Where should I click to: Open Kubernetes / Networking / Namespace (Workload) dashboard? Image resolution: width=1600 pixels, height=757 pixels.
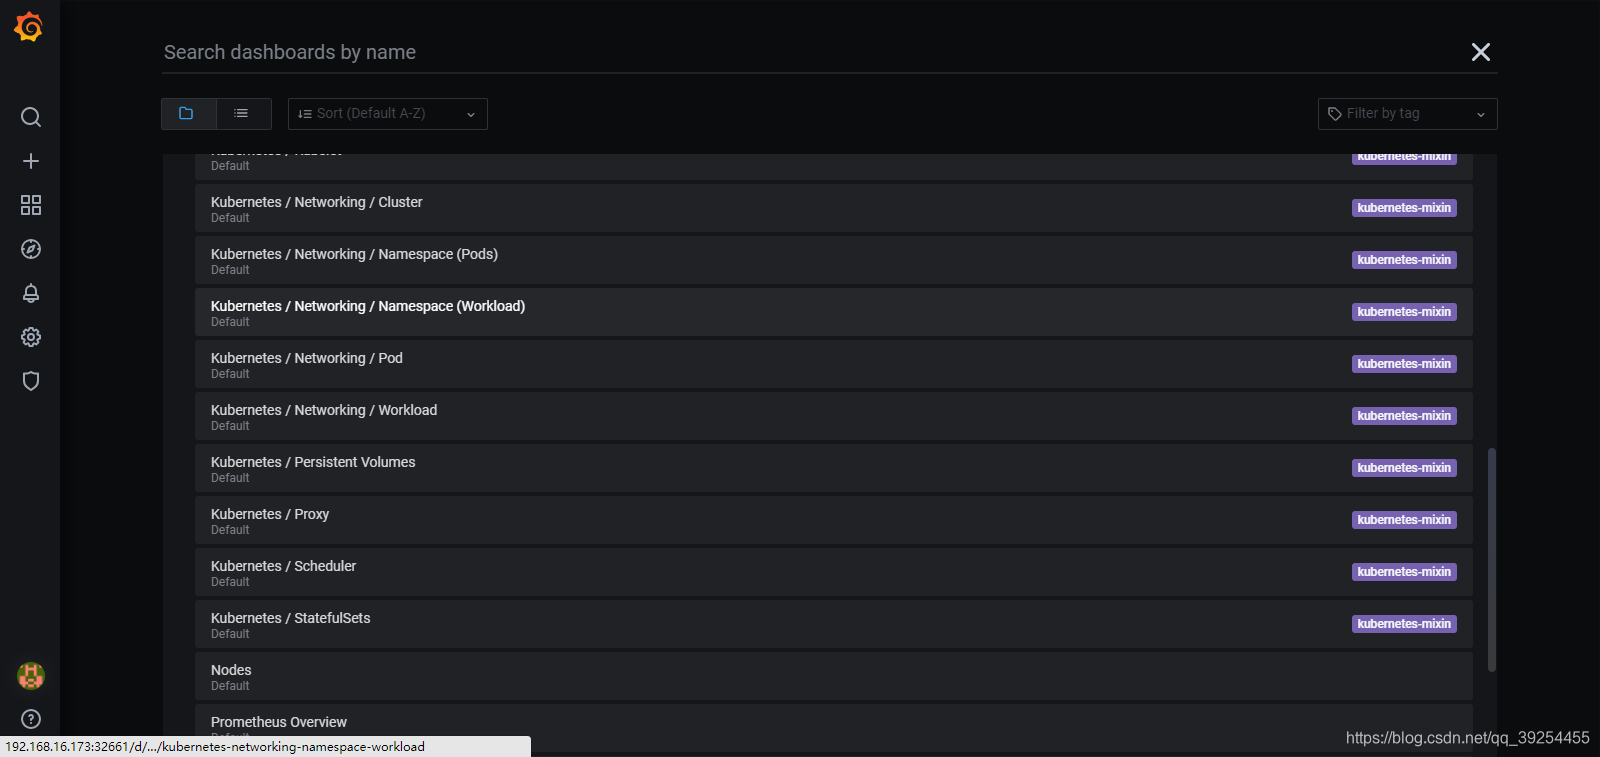(834, 312)
